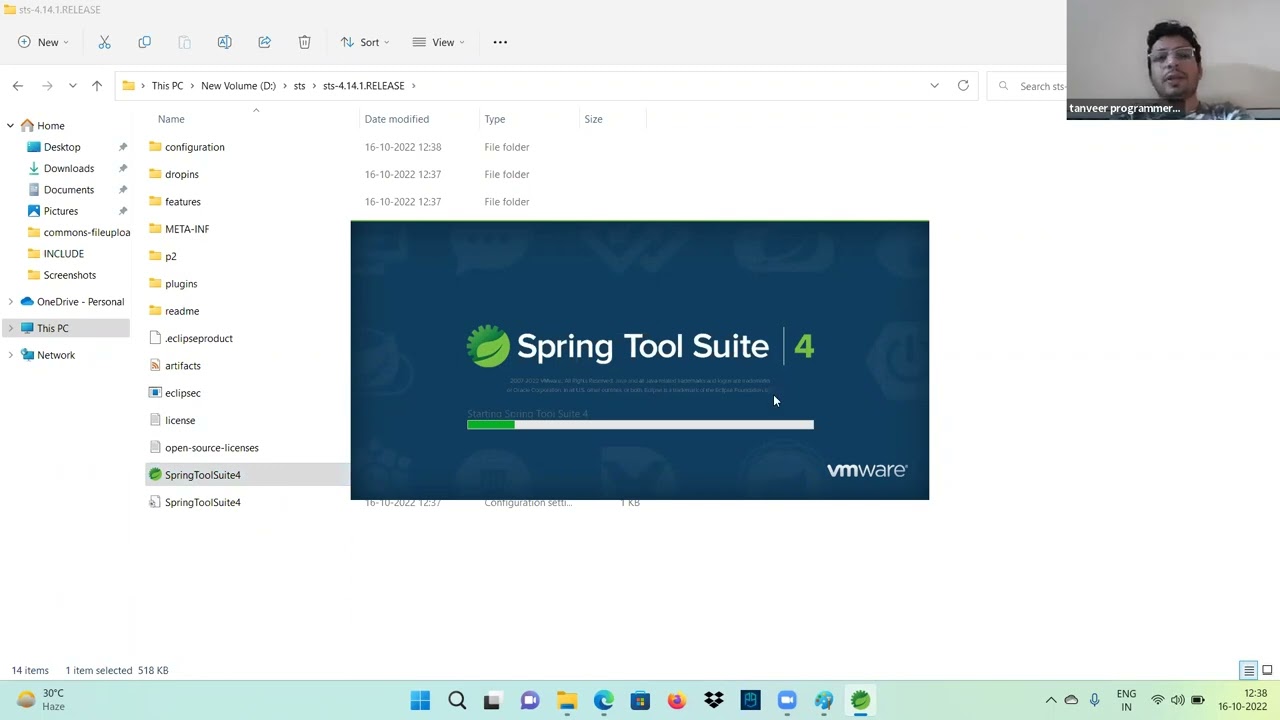Open the New item dropdown
1280x720 pixels.
point(43,42)
